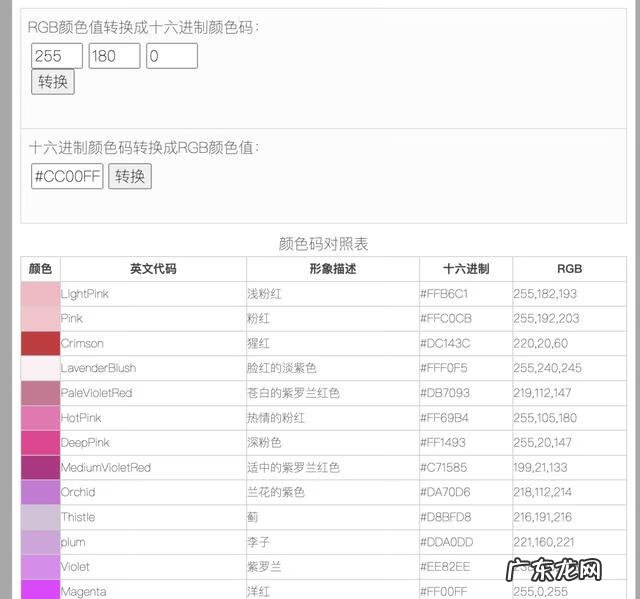Click the green value field containing 180
640x599 pixels.
(114, 56)
